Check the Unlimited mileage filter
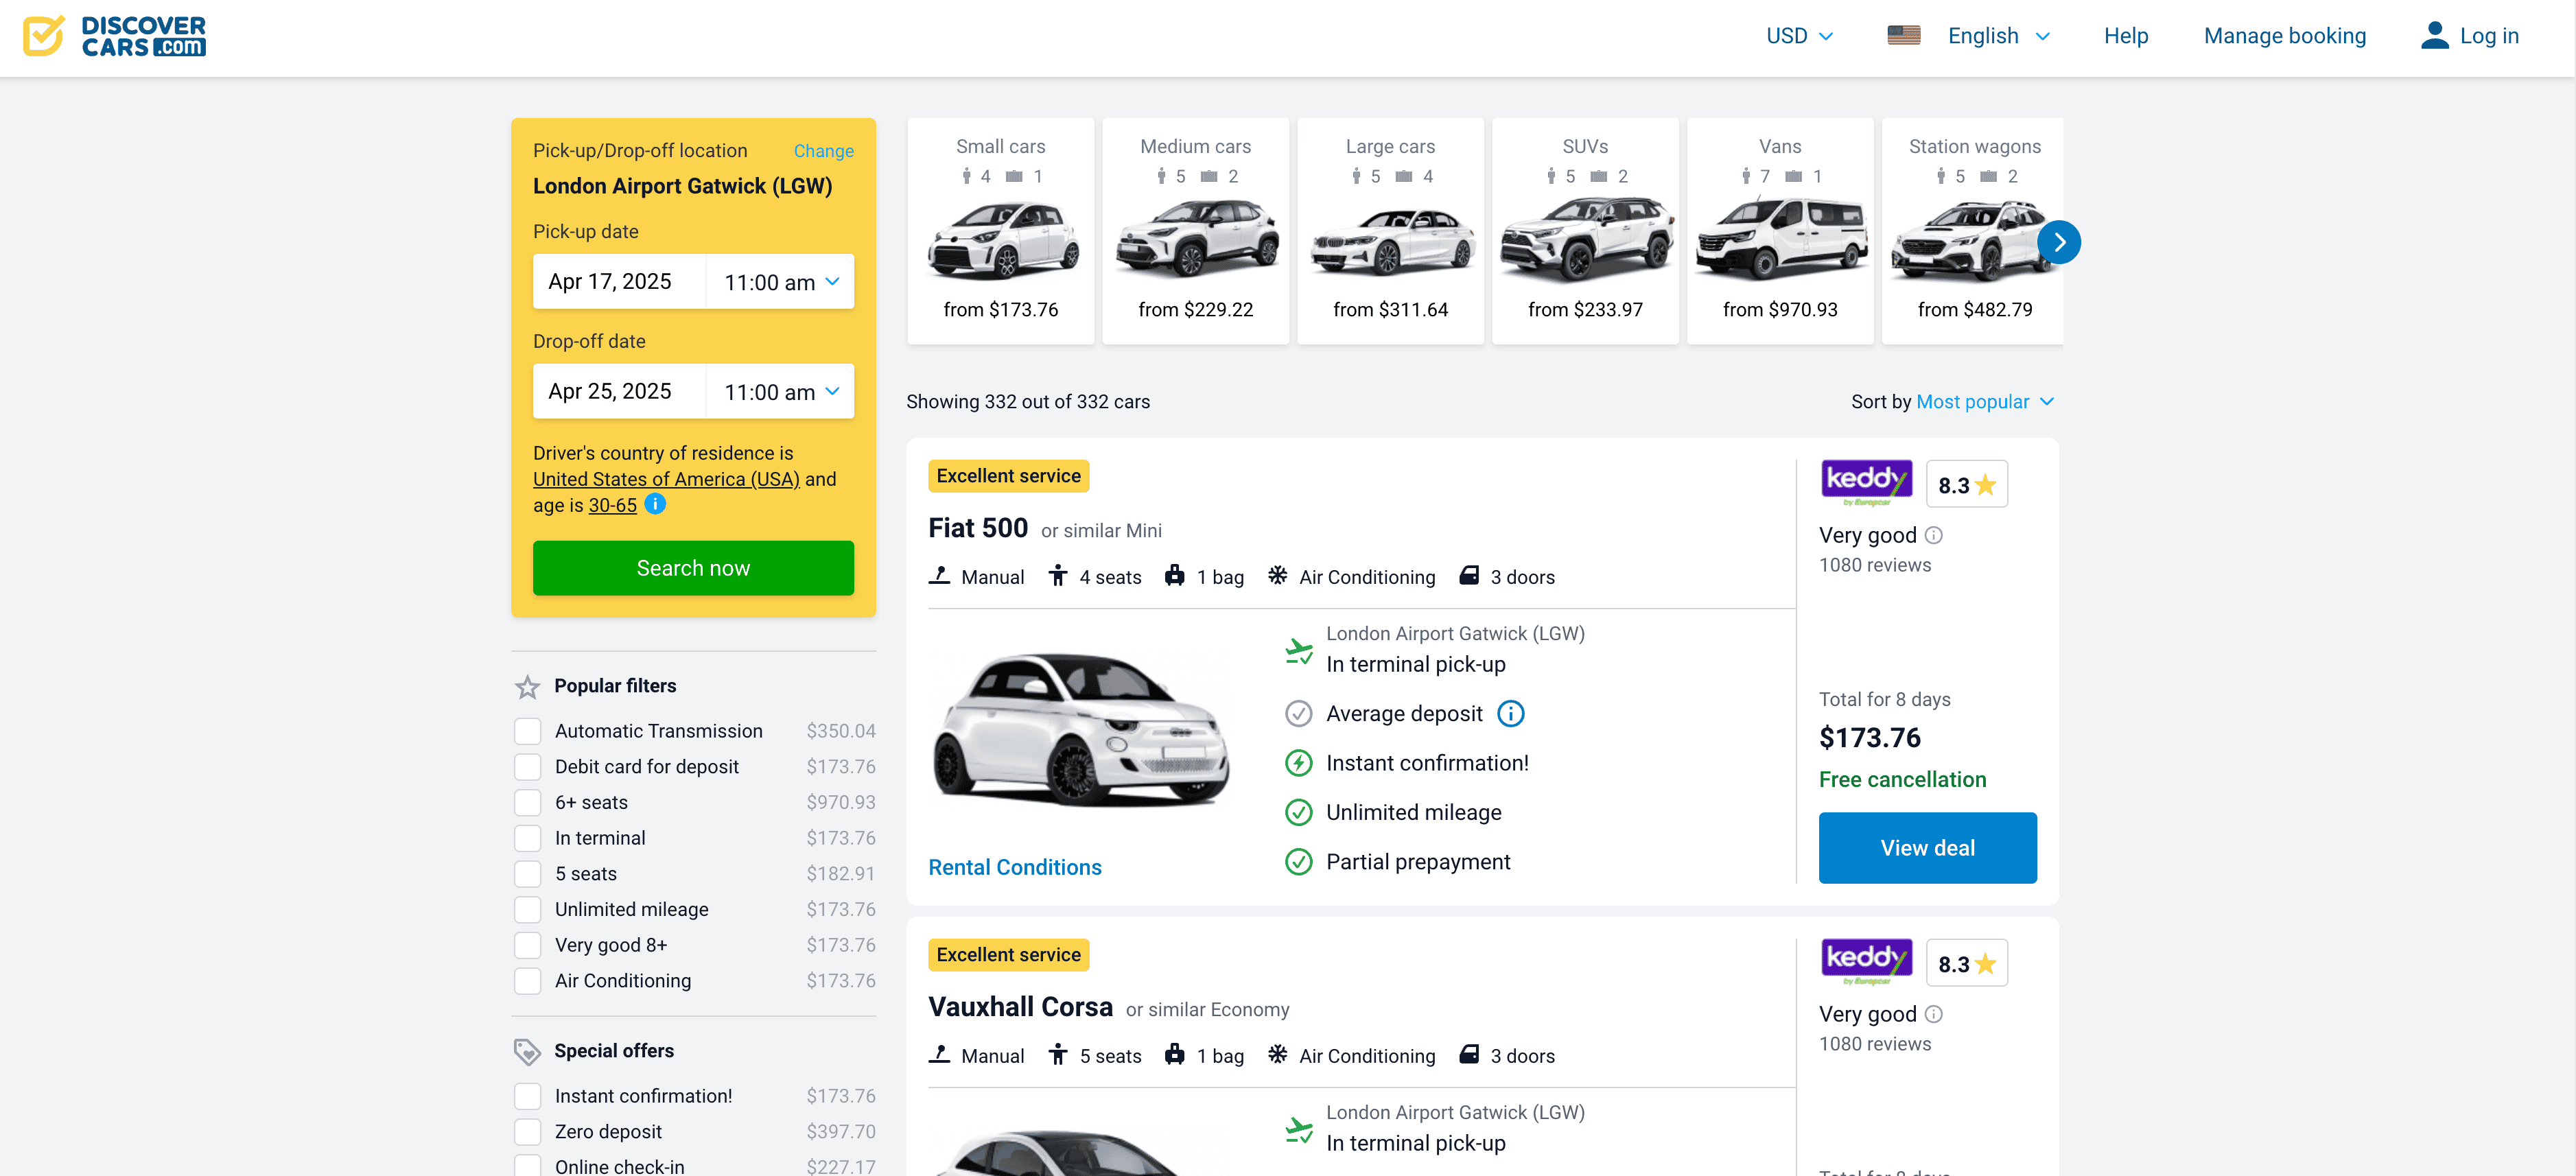Viewport: 2576px width, 1176px height. pyautogui.click(x=528, y=910)
